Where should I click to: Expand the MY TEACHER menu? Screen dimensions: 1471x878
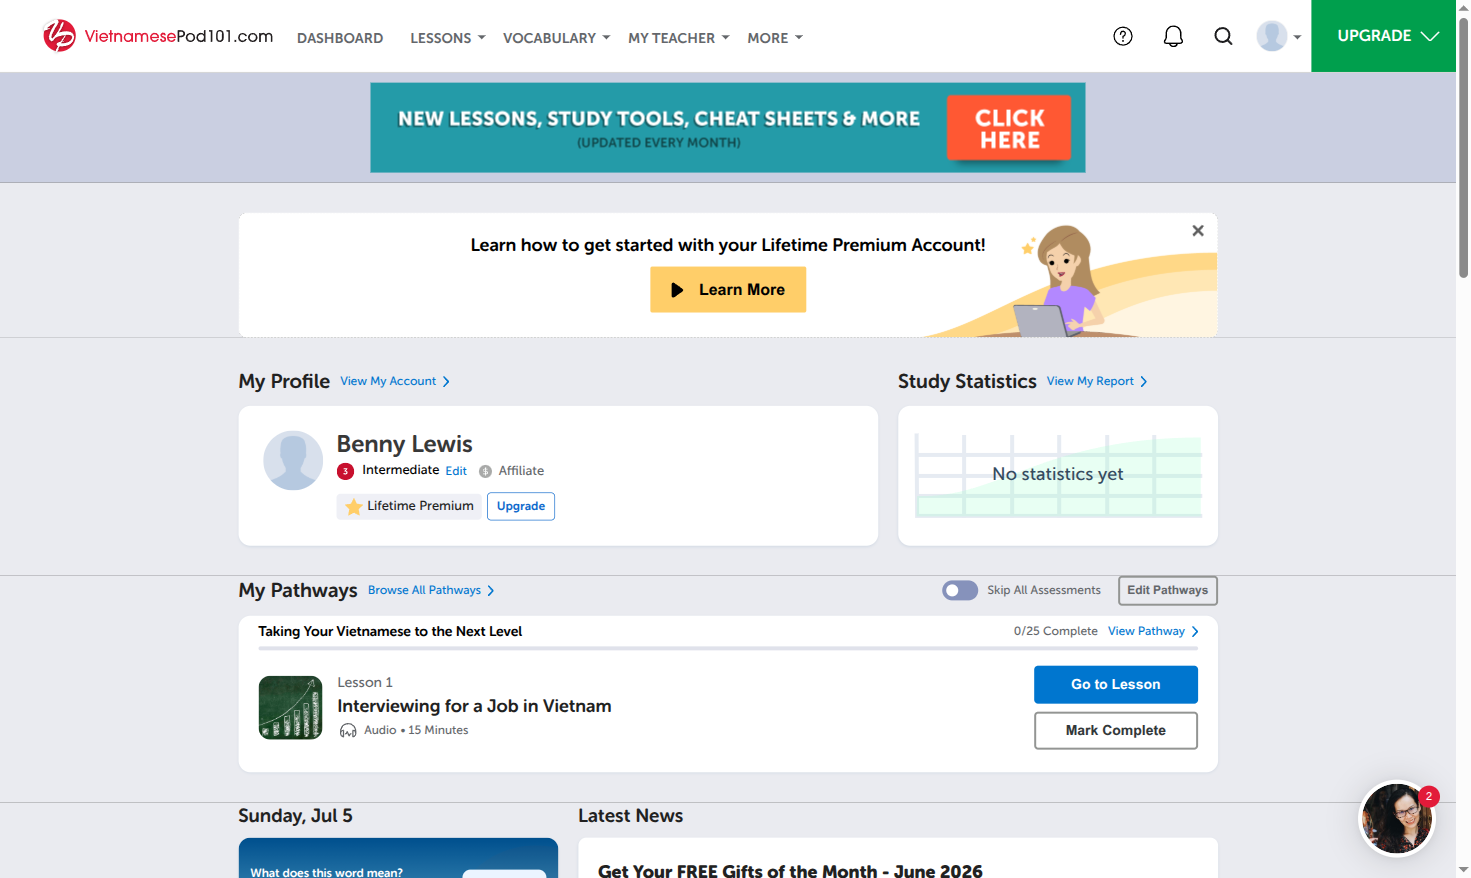click(679, 38)
